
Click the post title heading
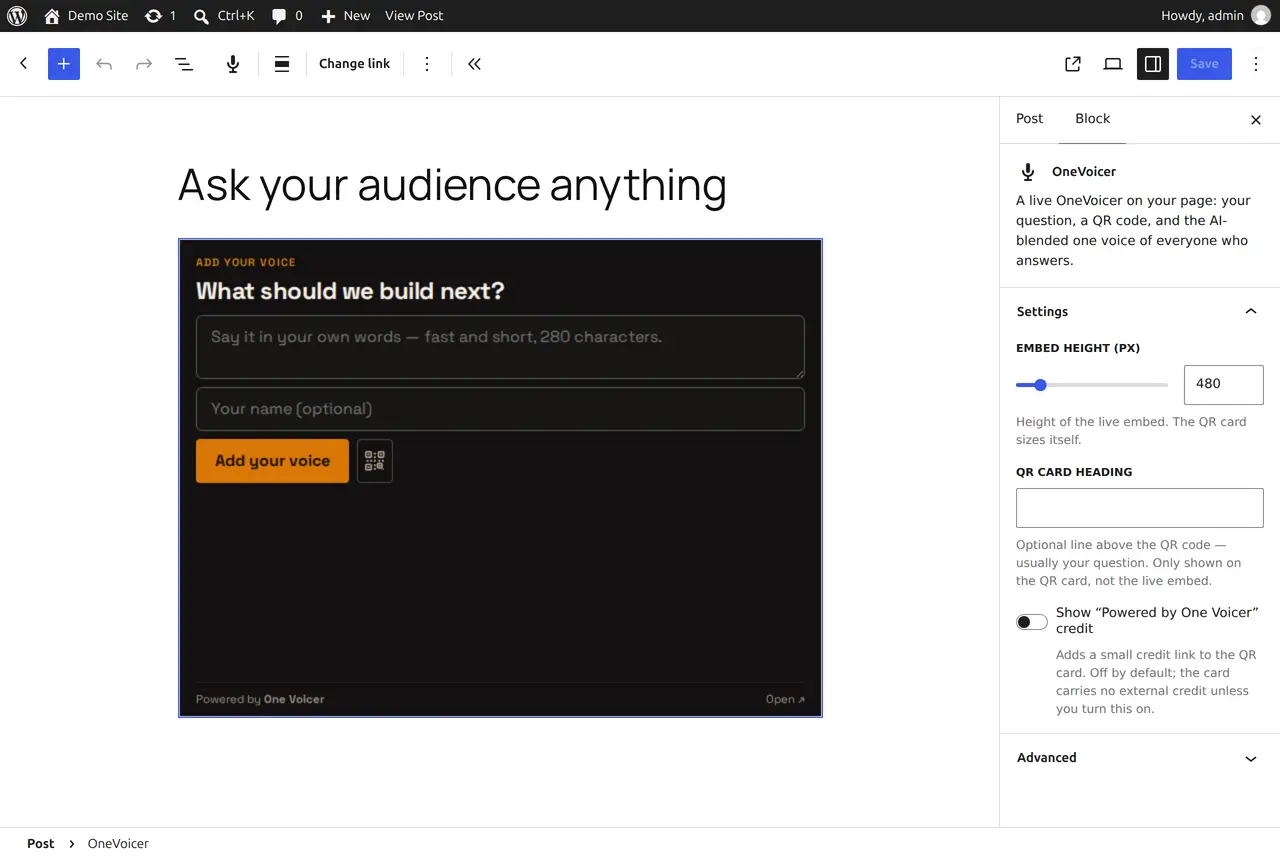pos(452,186)
